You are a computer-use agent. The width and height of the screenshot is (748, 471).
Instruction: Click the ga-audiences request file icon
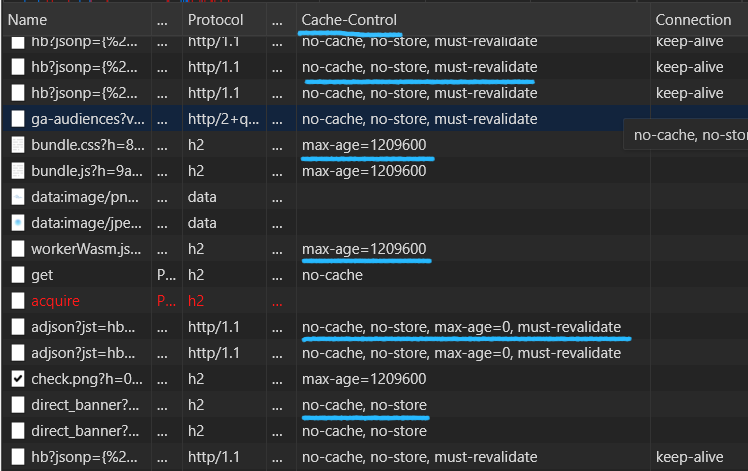pos(18,119)
